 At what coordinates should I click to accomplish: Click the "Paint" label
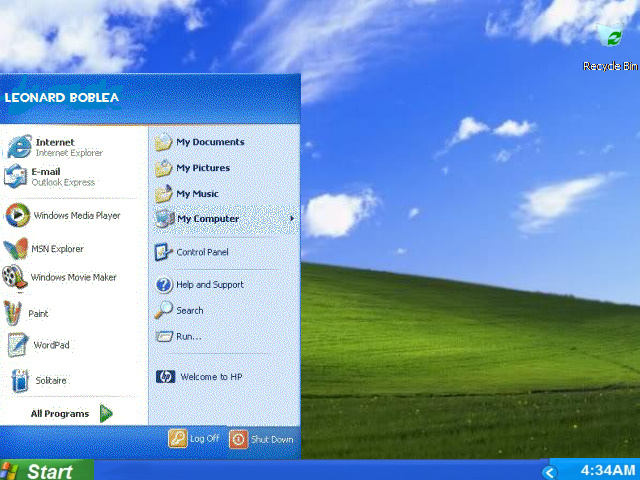(x=38, y=313)
